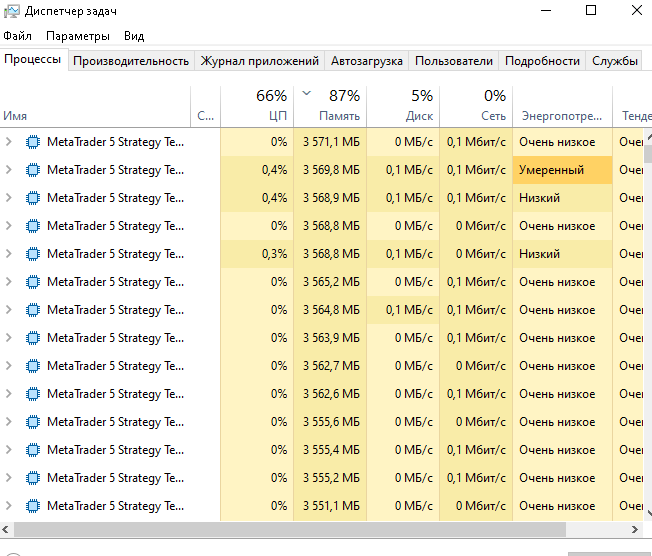652x556 pixels.
Task: Click the 3 568,9 МБ memory value
Action: [x=331, y=198]
